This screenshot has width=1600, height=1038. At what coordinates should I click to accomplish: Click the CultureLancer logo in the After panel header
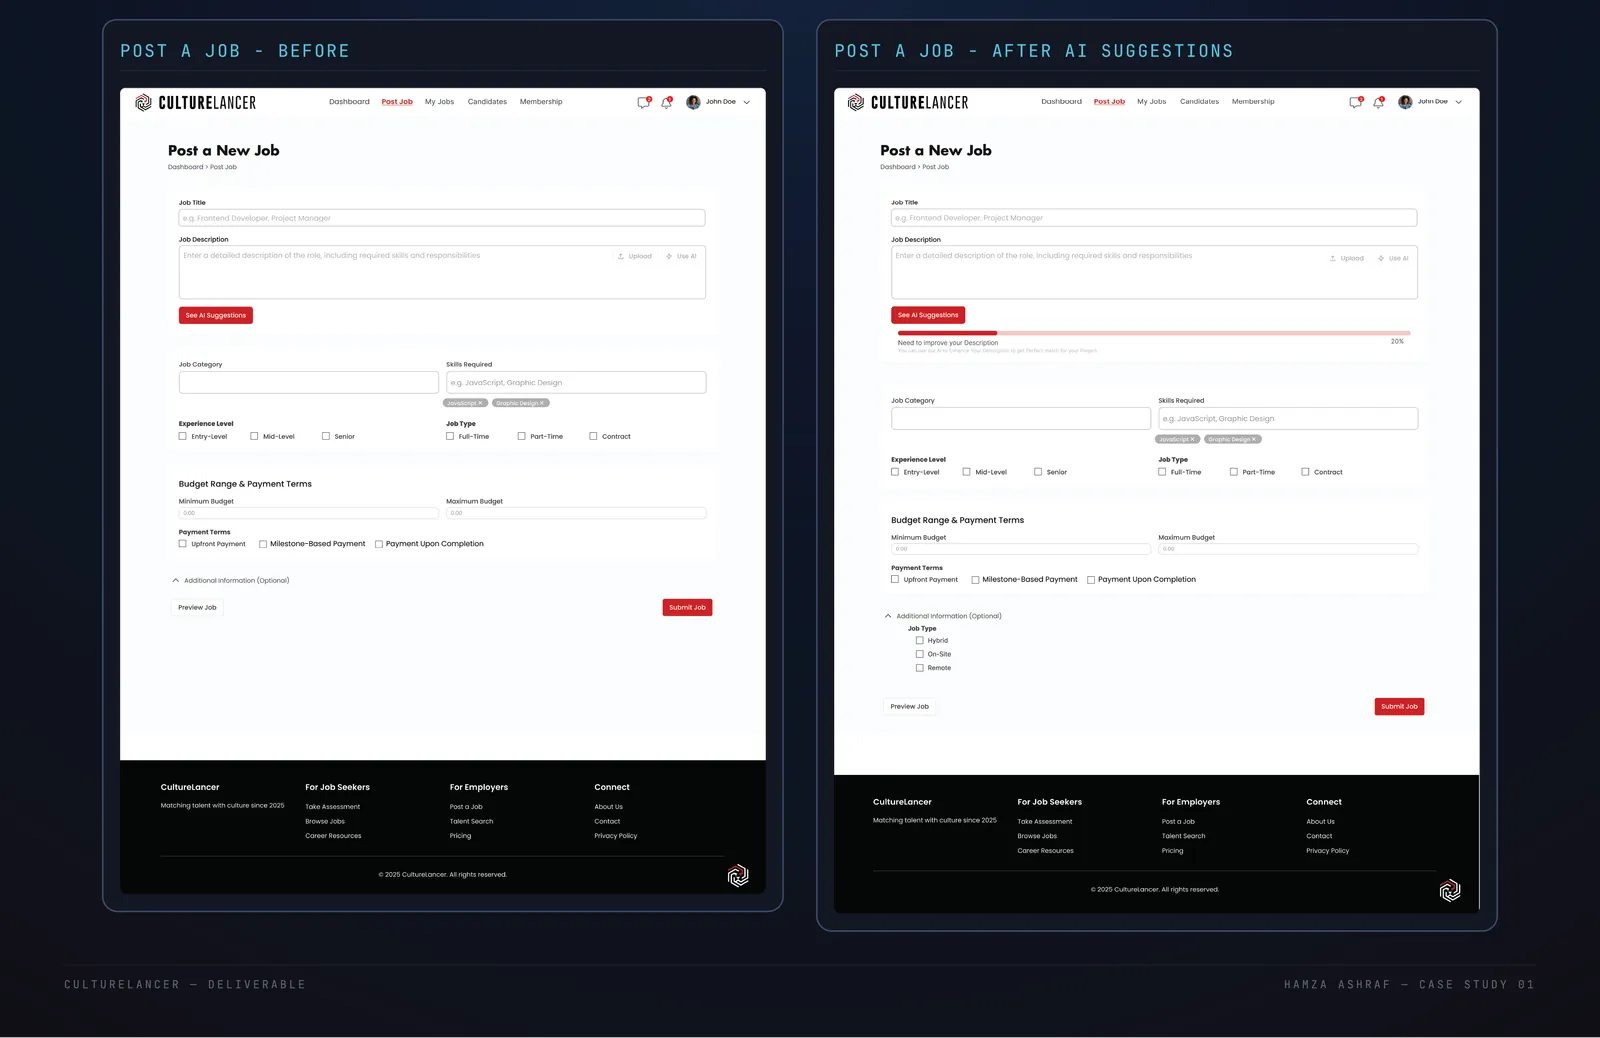tap(908, 102)
